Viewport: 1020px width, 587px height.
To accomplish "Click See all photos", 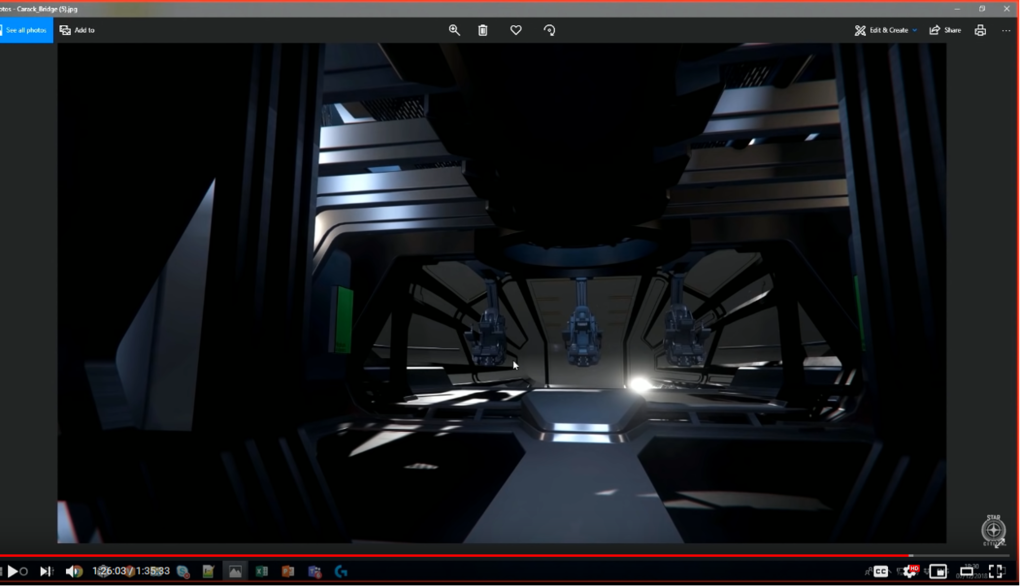I will click(26, 30).
